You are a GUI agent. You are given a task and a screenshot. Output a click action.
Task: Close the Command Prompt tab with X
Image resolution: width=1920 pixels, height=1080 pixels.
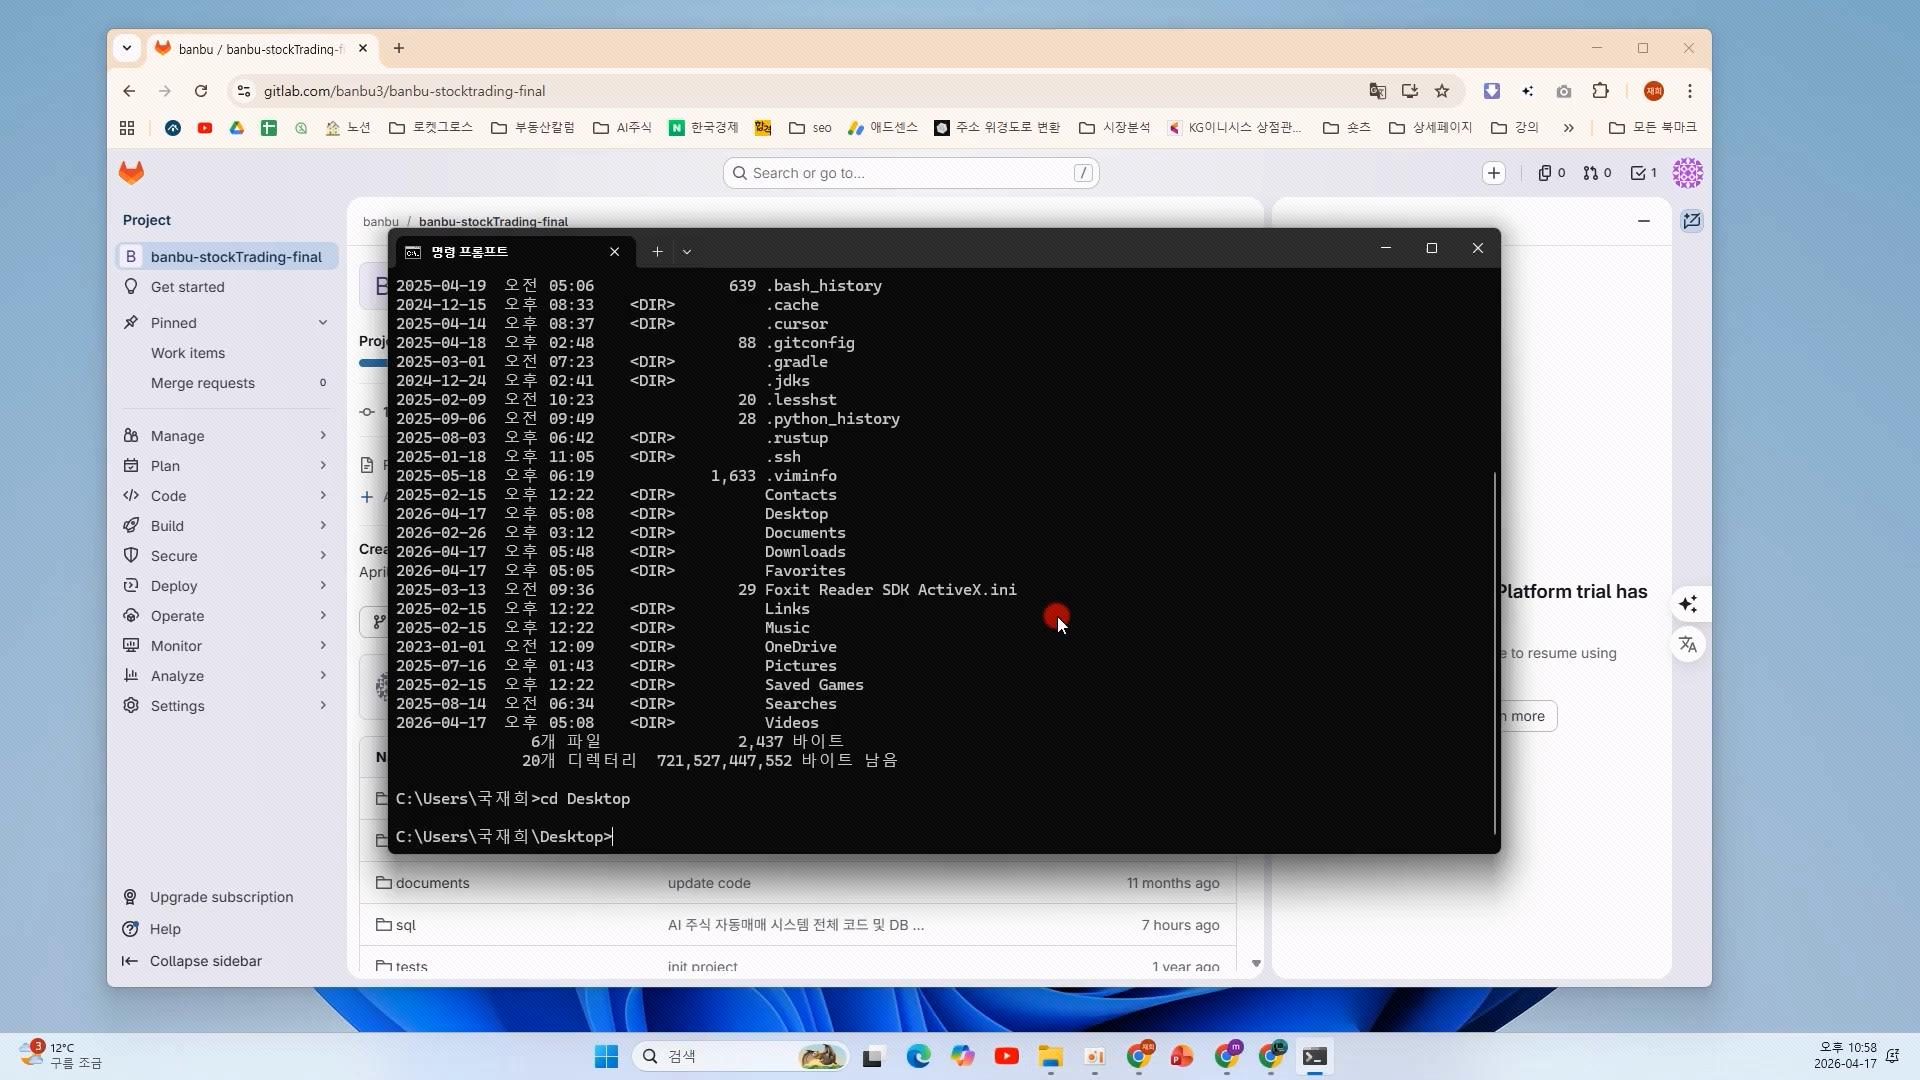pos(614,252)
